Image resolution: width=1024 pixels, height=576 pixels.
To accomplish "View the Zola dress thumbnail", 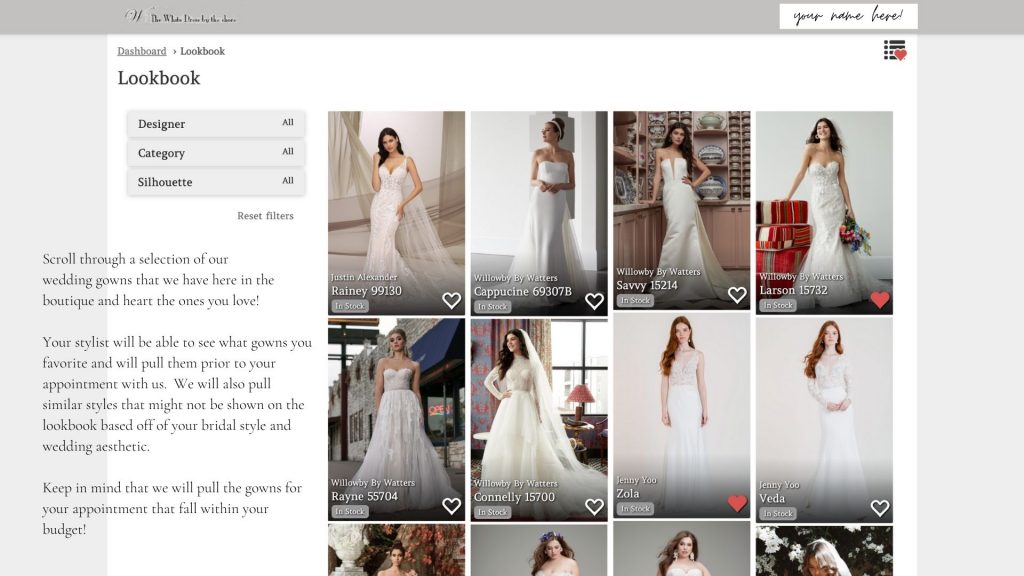I will pyautogui.click(x=681, y=400).
